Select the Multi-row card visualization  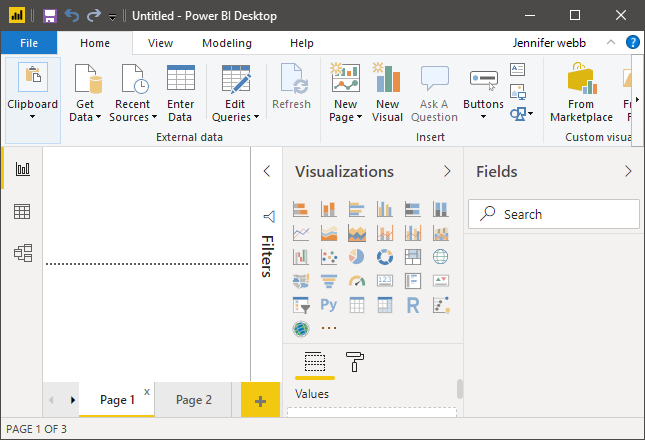coord(413,281)
